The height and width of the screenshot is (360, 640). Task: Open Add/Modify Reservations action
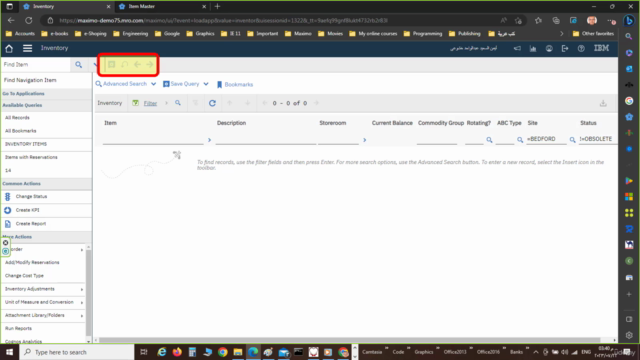(x=32, y=262)
